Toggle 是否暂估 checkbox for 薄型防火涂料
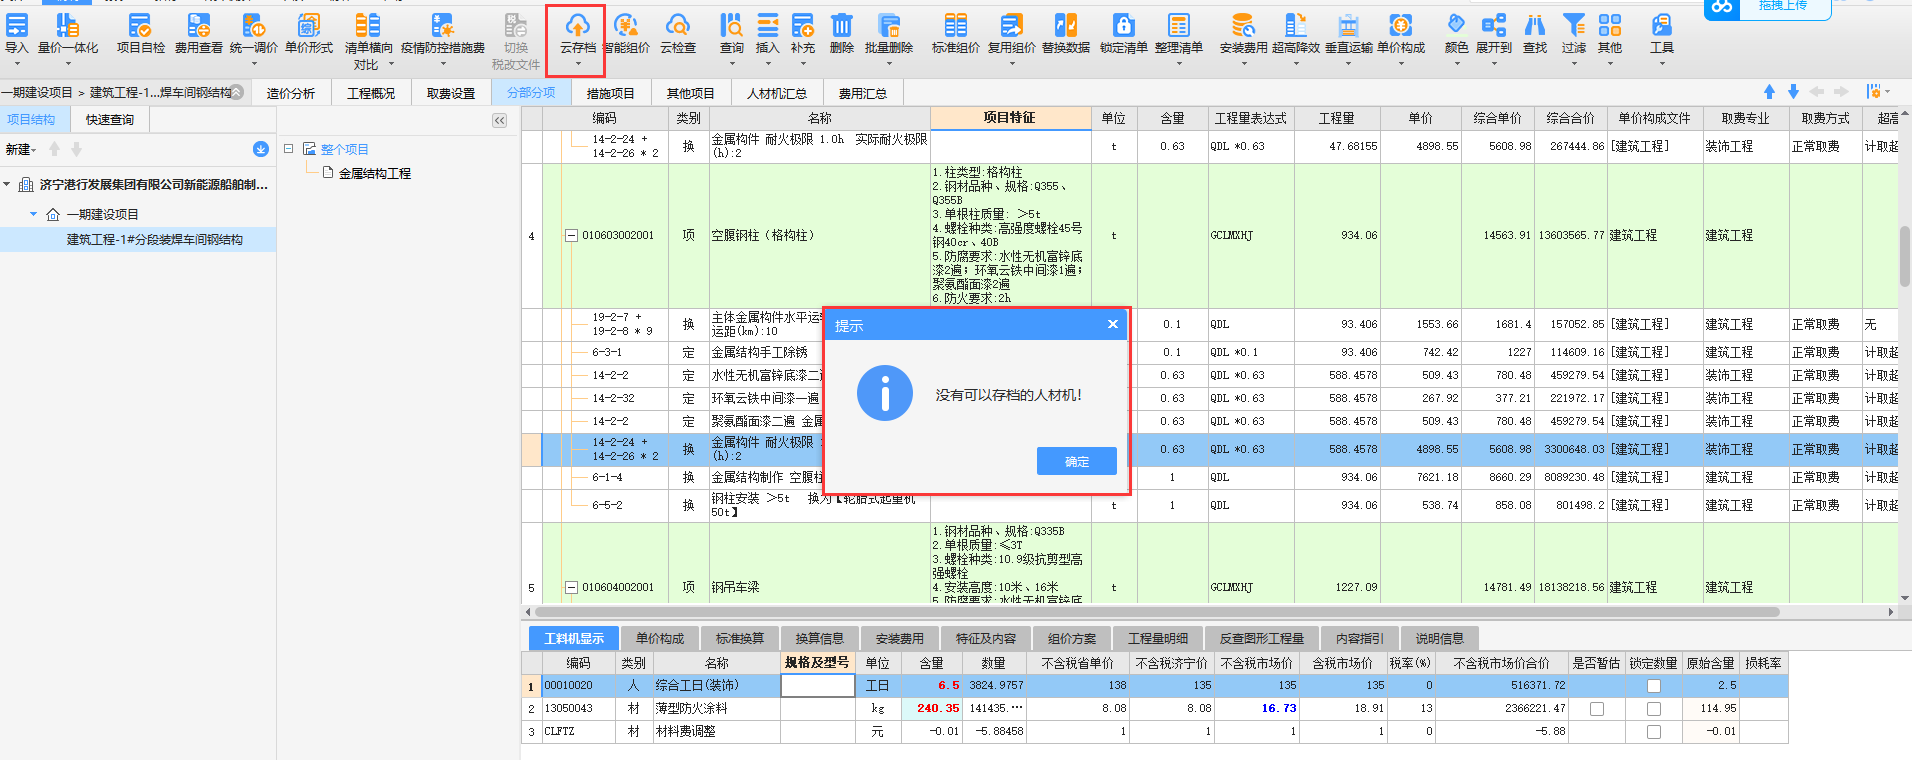This screenshot has height=760, width=1912. [x=1597, y=709]
